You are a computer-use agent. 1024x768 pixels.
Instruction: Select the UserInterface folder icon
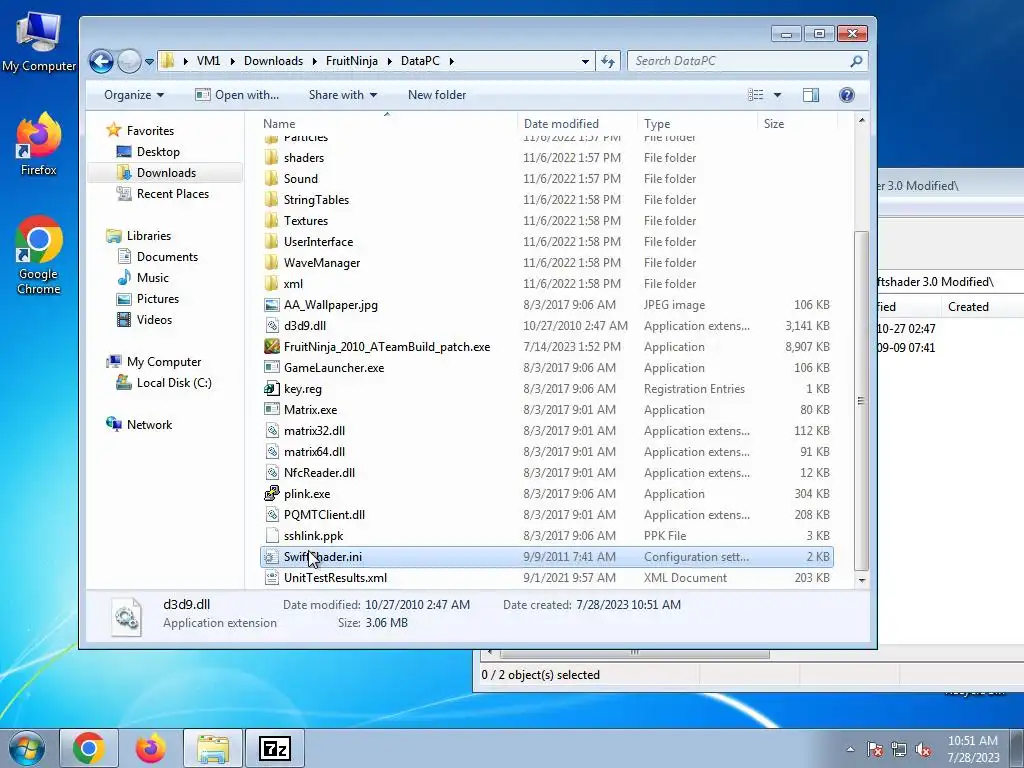pos(272,241)
